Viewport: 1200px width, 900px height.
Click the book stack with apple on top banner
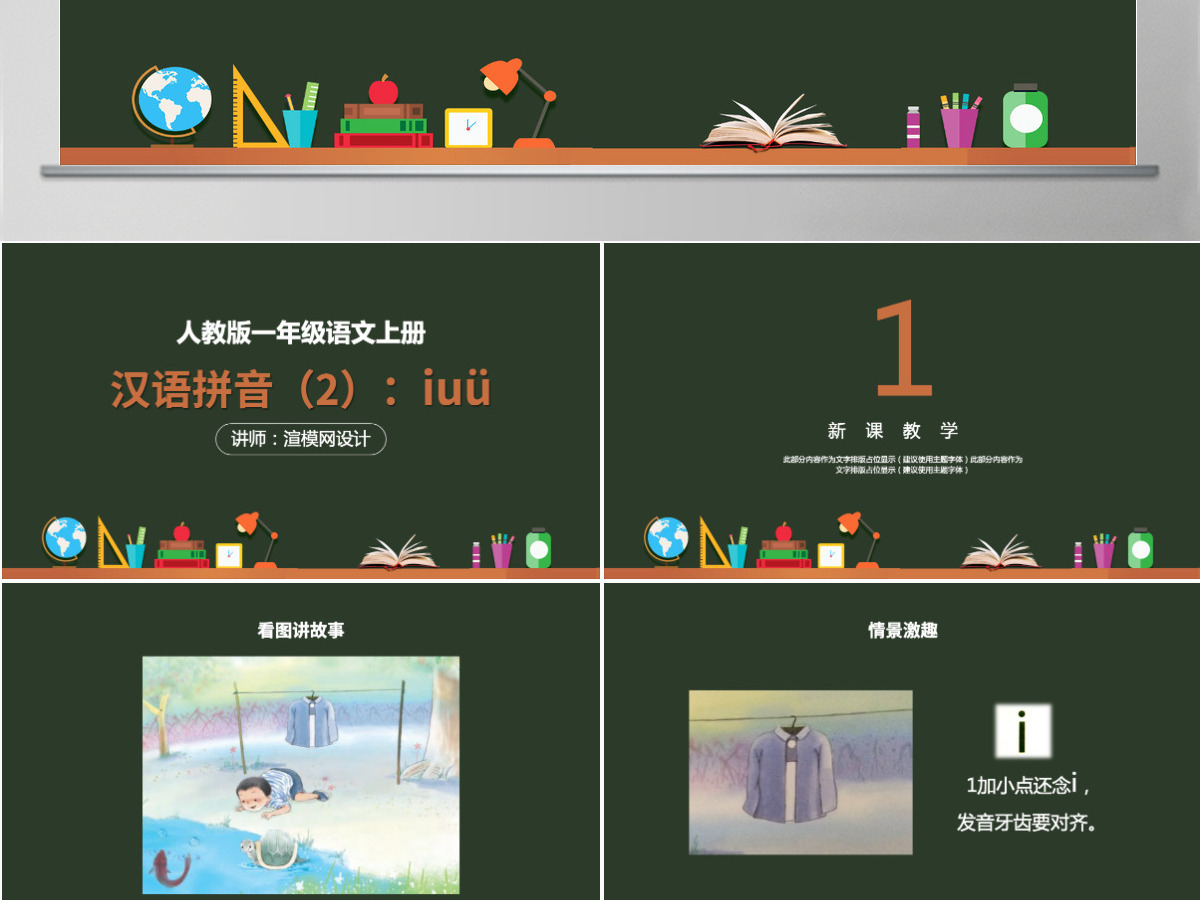[x=384, y=112]
